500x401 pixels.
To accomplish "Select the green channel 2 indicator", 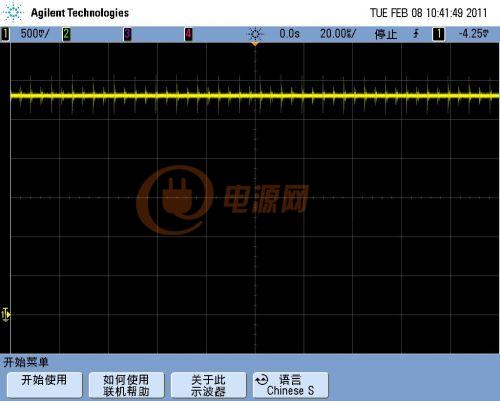I will pos(67,34).
